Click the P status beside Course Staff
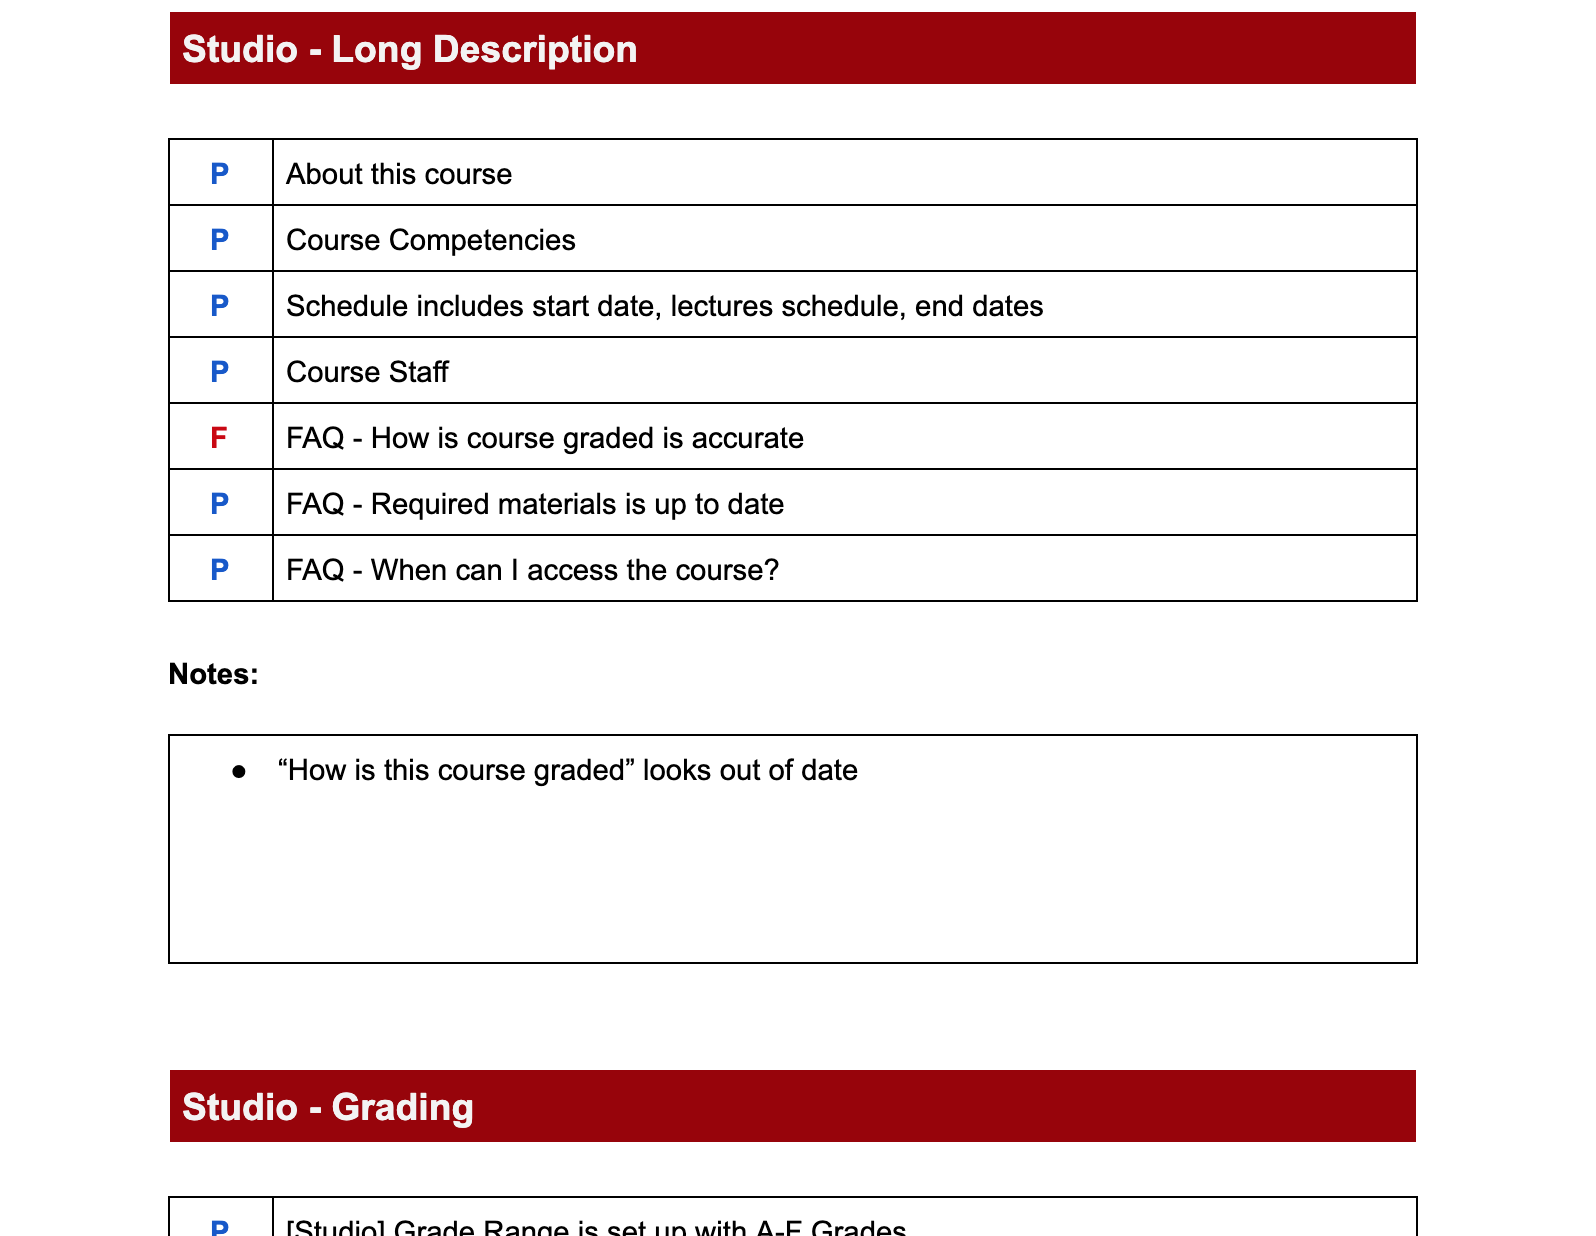This screenshot has height=1236, width=1596. 220,372
